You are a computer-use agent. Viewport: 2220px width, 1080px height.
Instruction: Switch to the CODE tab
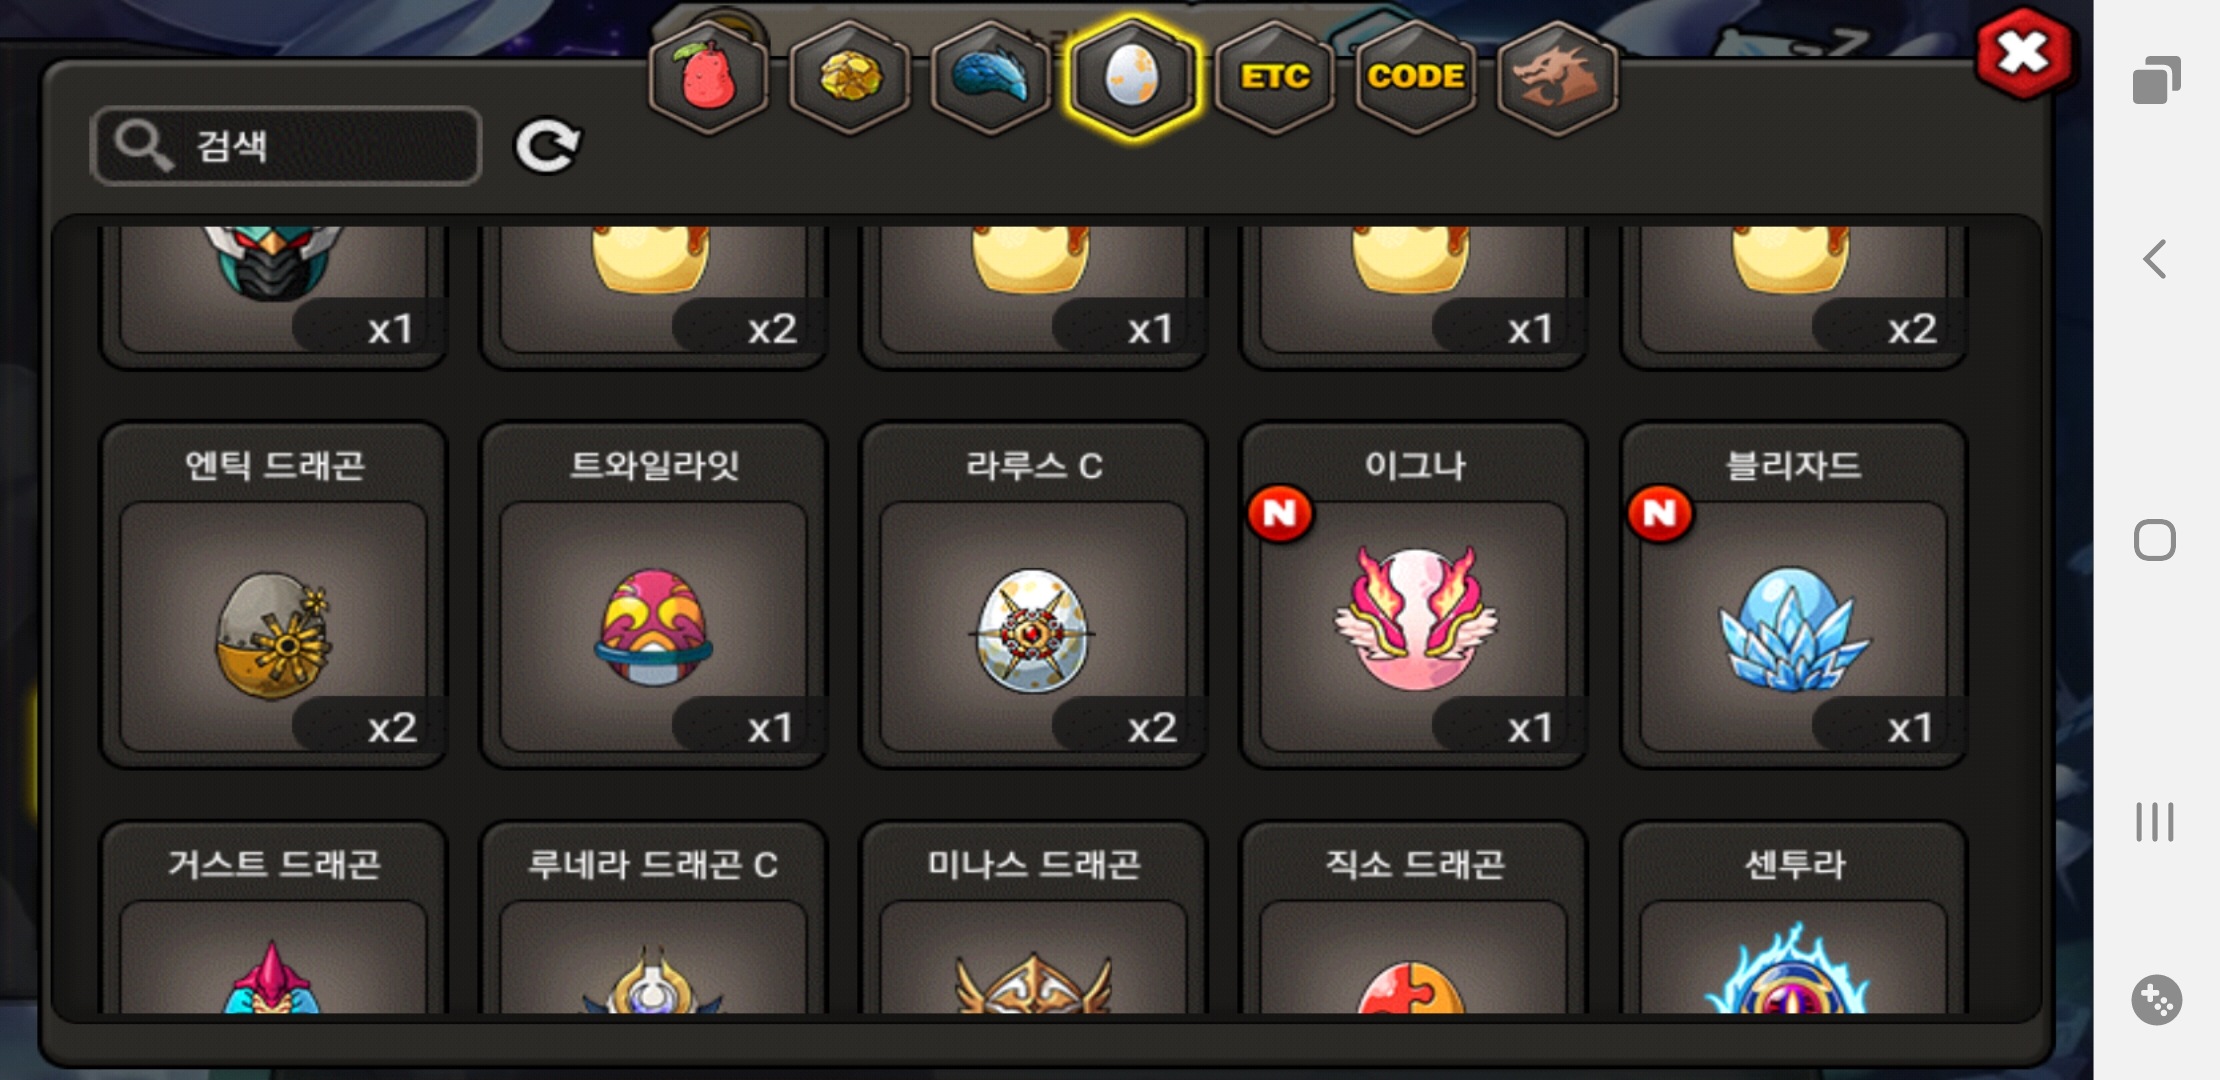tap(1416, 78)
